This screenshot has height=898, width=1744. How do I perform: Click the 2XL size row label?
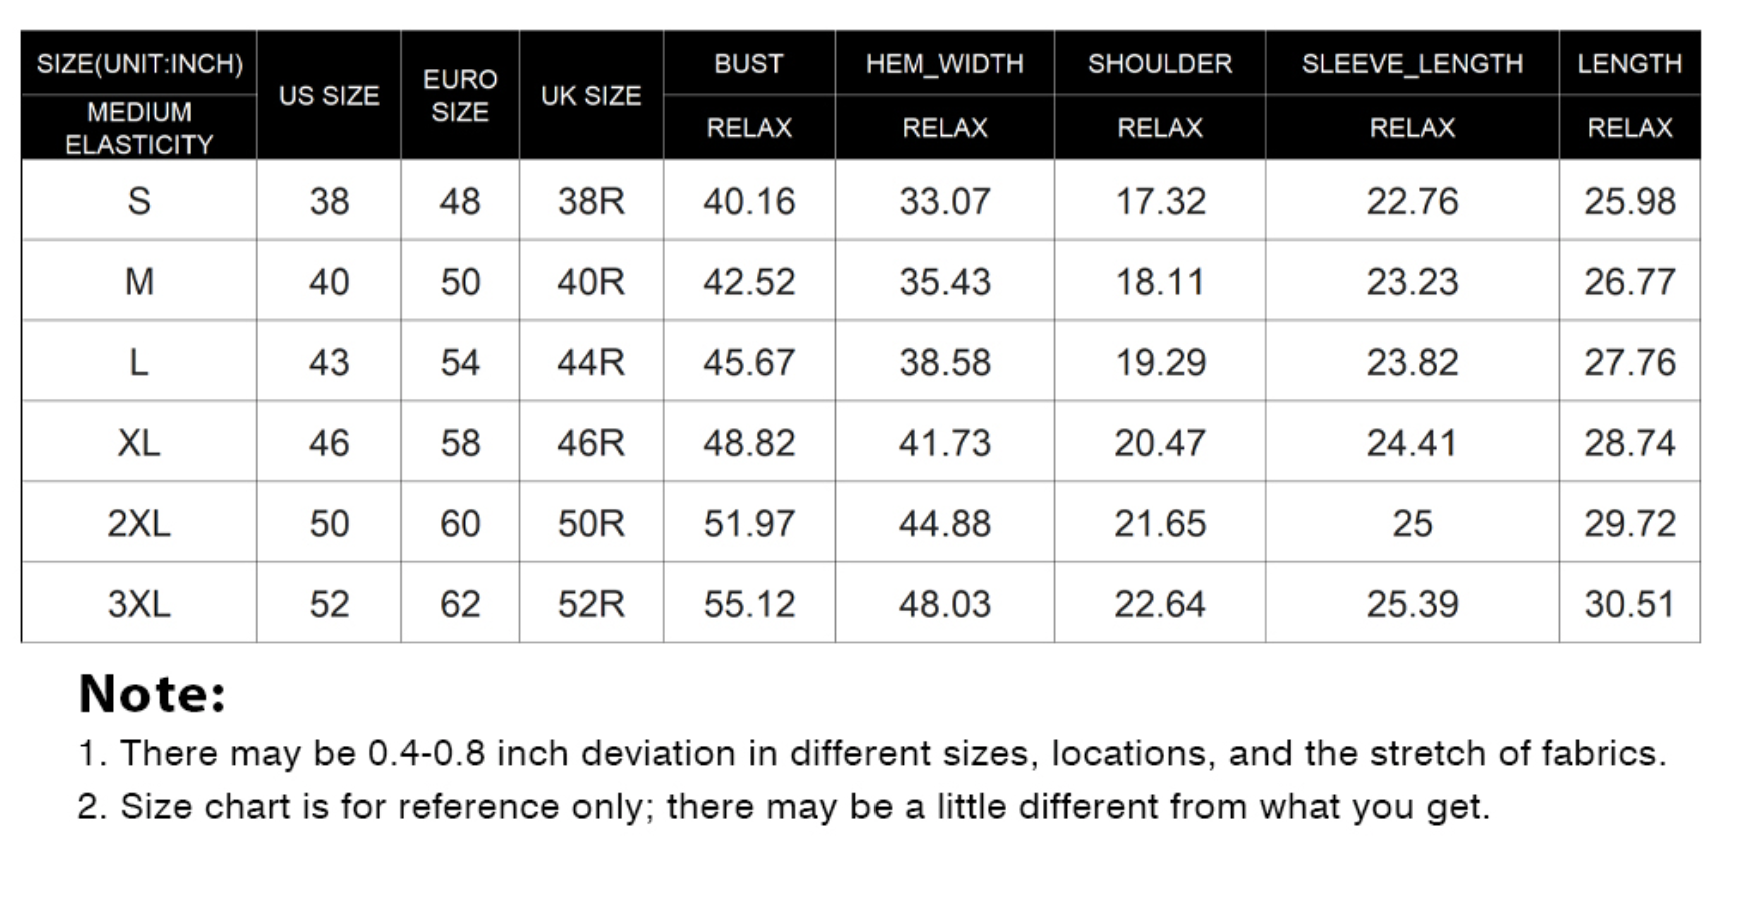(139, 523)
